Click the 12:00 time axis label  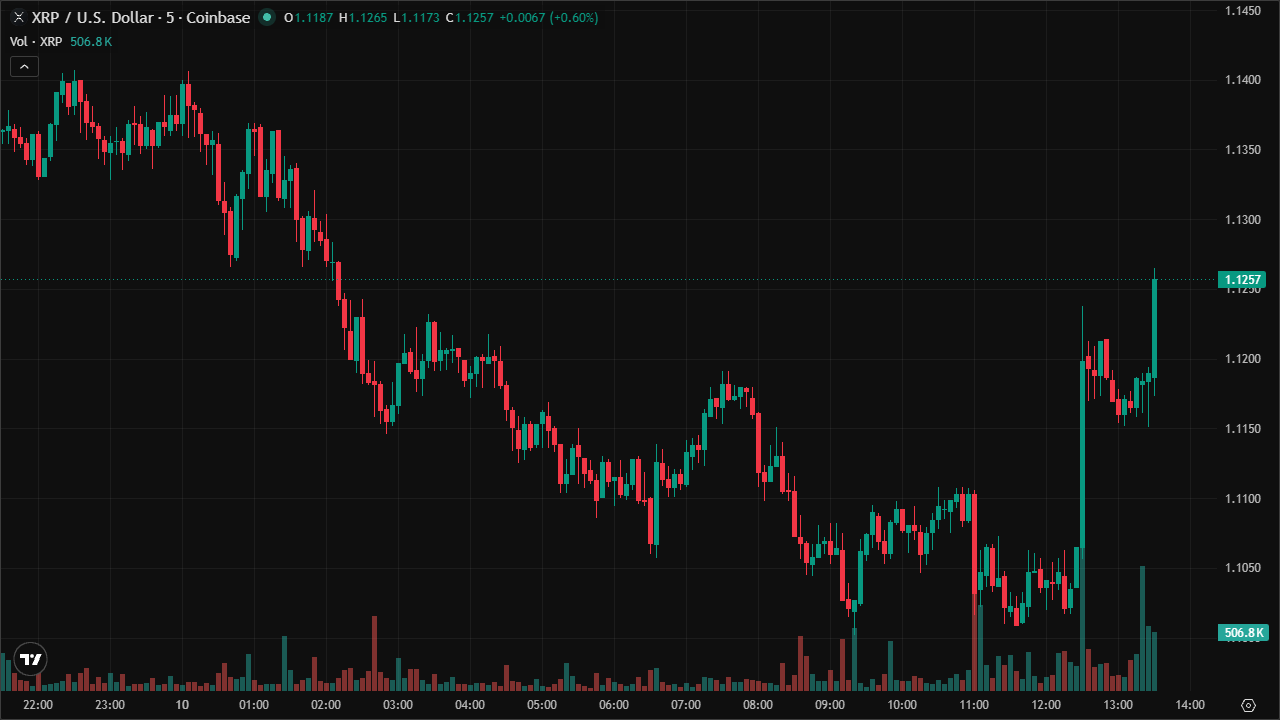point(1046,705)
